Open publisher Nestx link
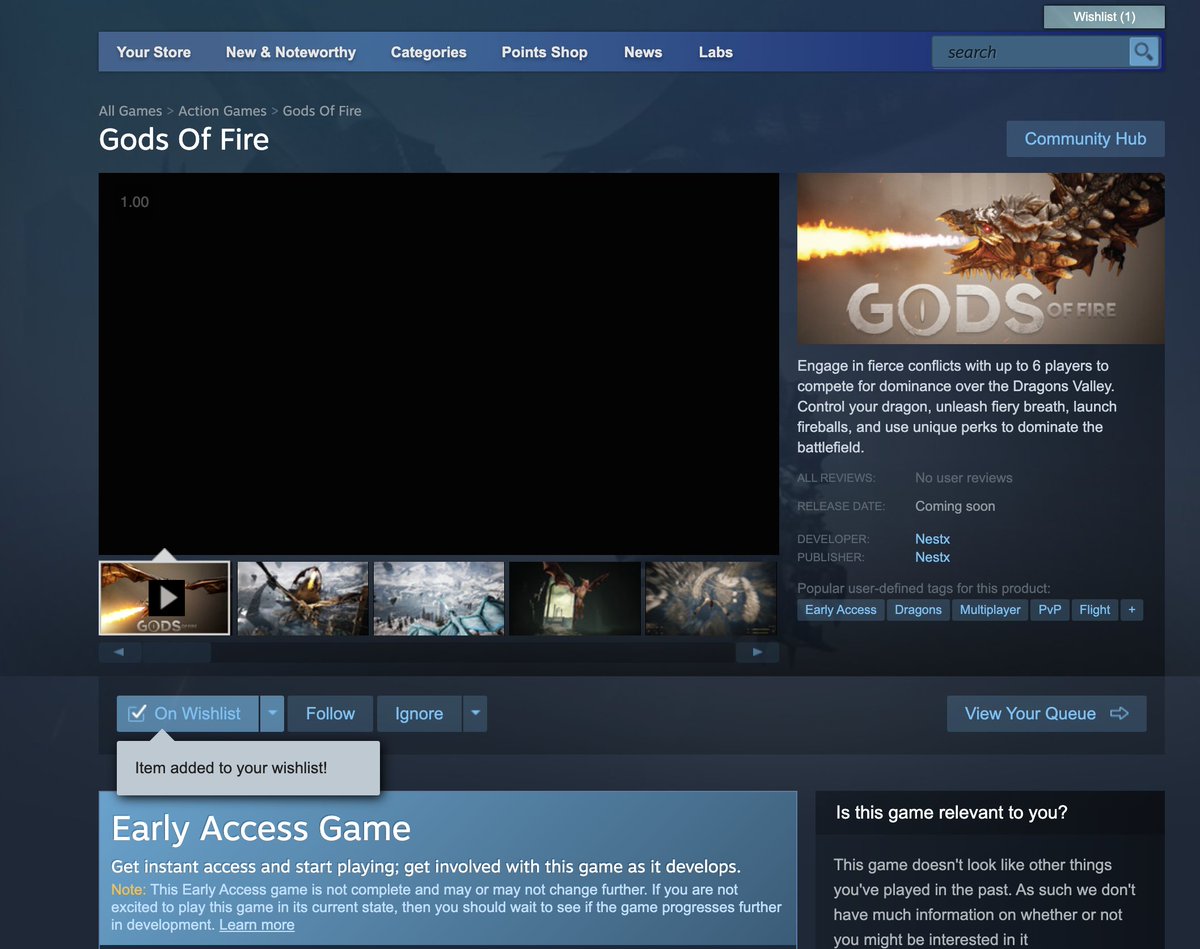Screen dimensions: 1200x949 932,557
